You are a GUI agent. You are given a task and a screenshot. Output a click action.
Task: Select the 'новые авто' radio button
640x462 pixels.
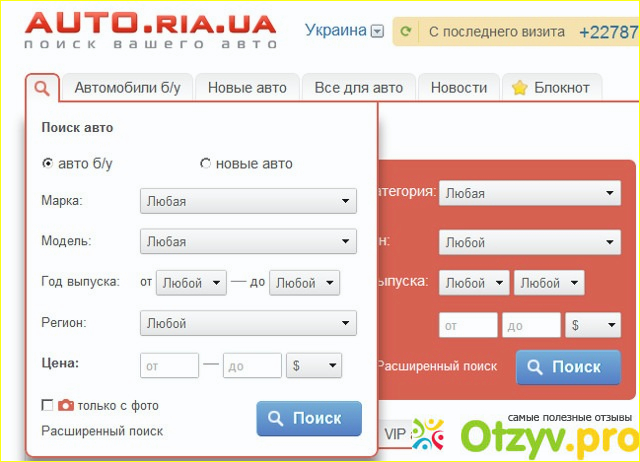(206, 164)
